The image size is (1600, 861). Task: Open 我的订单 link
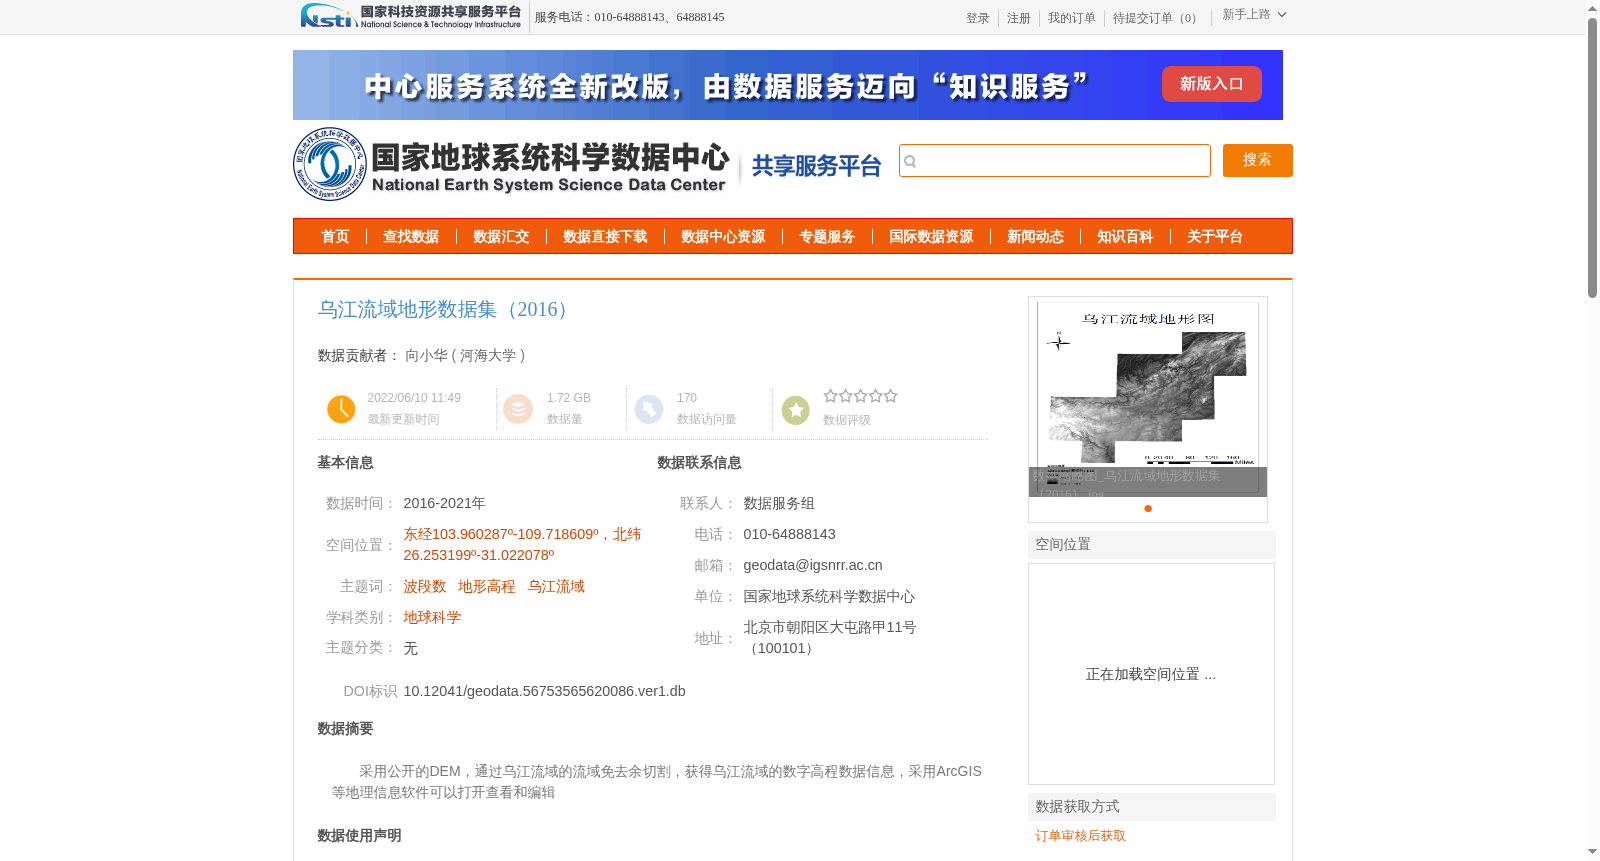(1072, 18)
